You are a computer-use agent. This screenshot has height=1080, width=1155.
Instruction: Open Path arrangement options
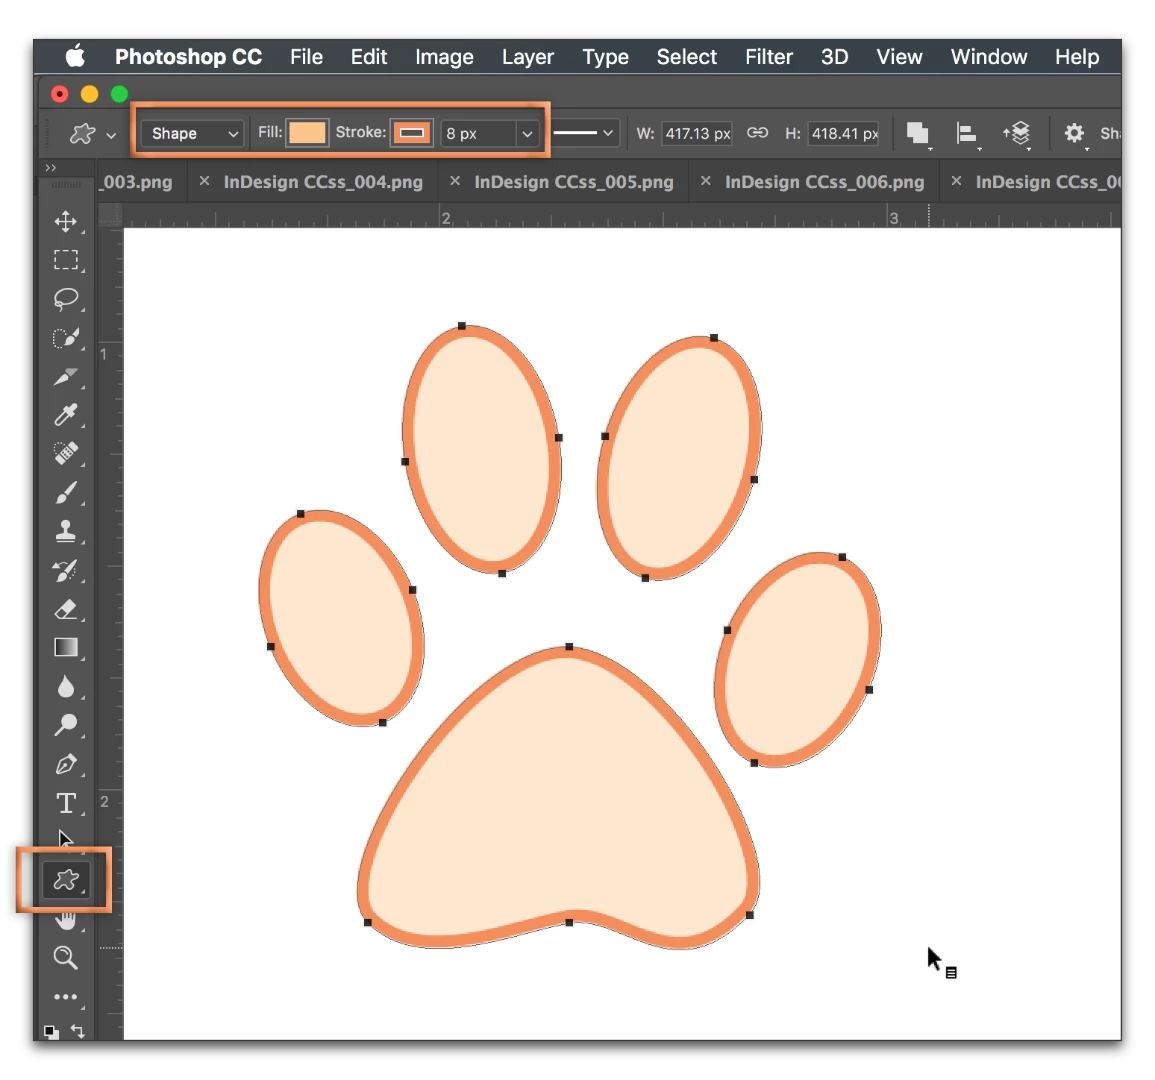click(x=1017, y=133)
